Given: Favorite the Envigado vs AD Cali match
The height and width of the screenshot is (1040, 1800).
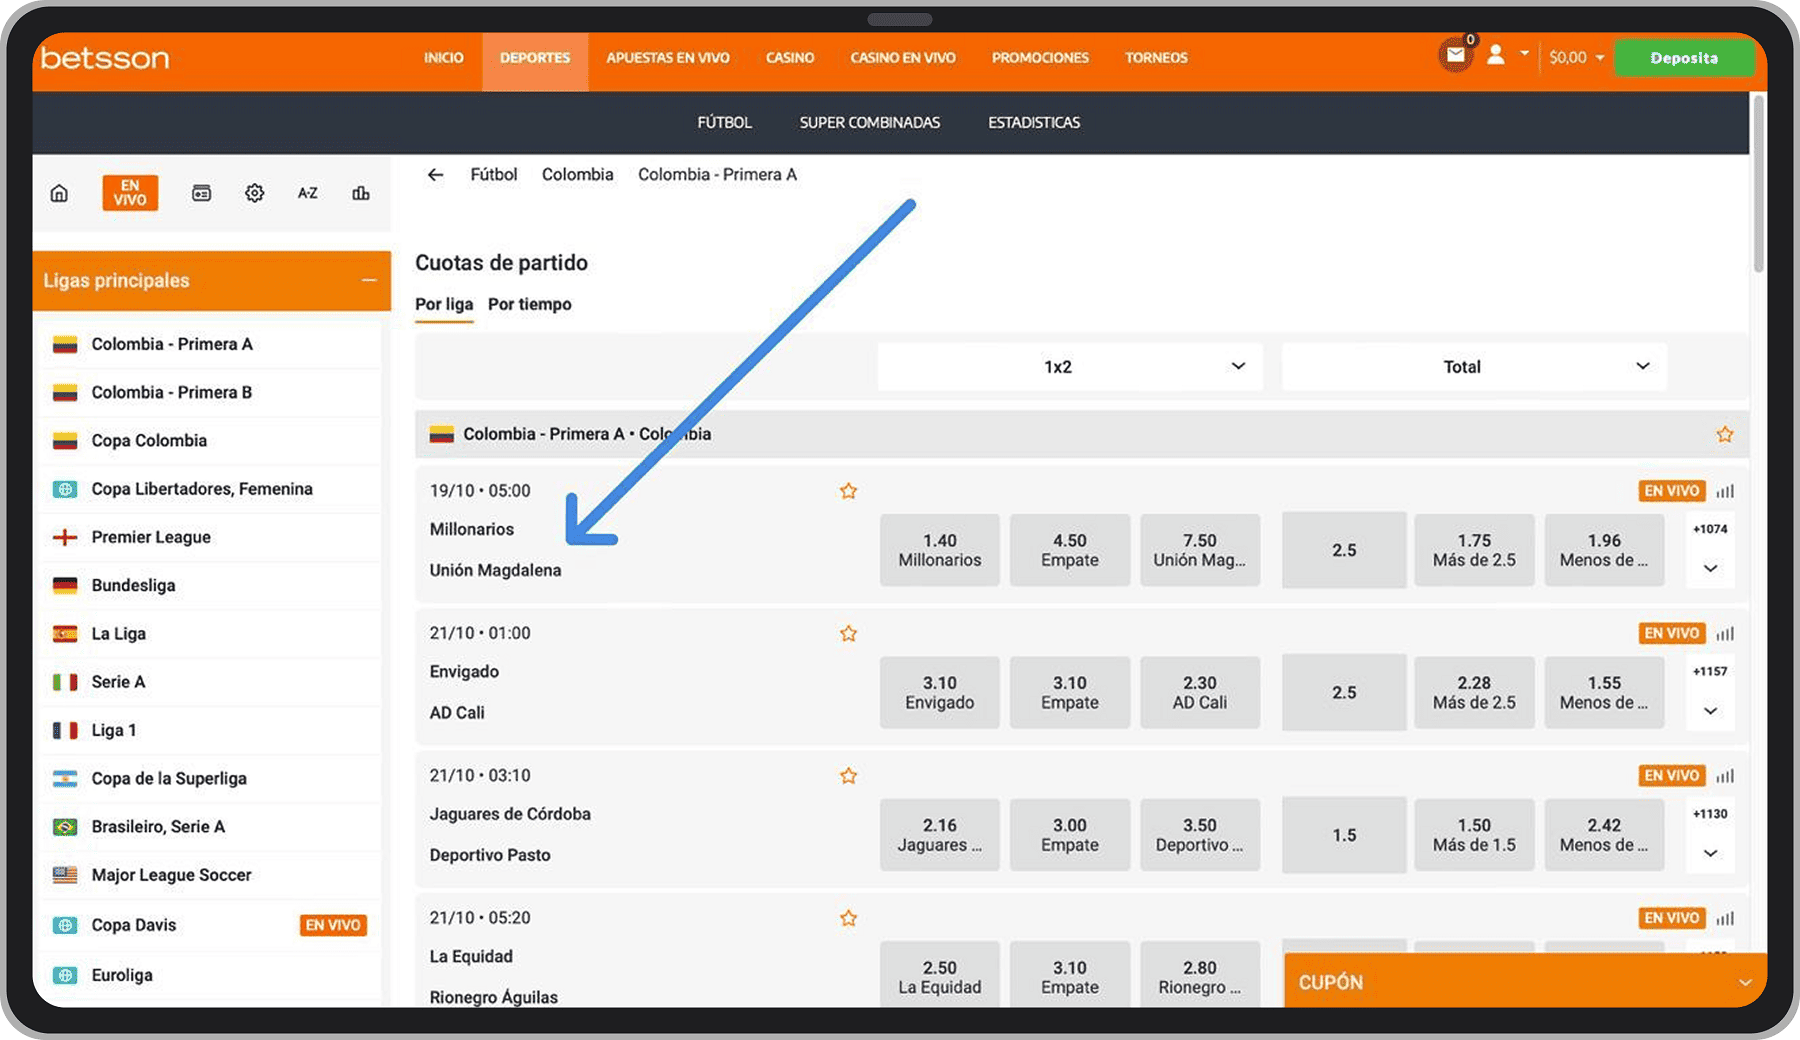Looking at the screenshot, I should point(848,633).
